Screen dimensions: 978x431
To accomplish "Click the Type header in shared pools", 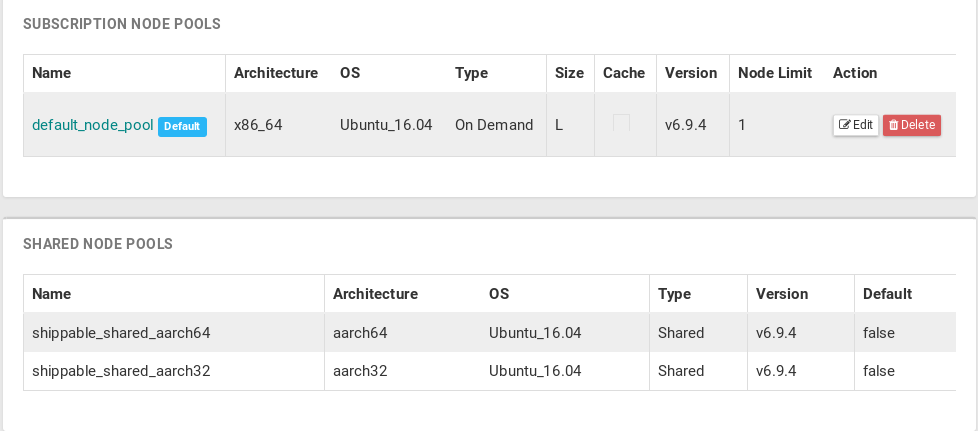I will pos(675,294).
